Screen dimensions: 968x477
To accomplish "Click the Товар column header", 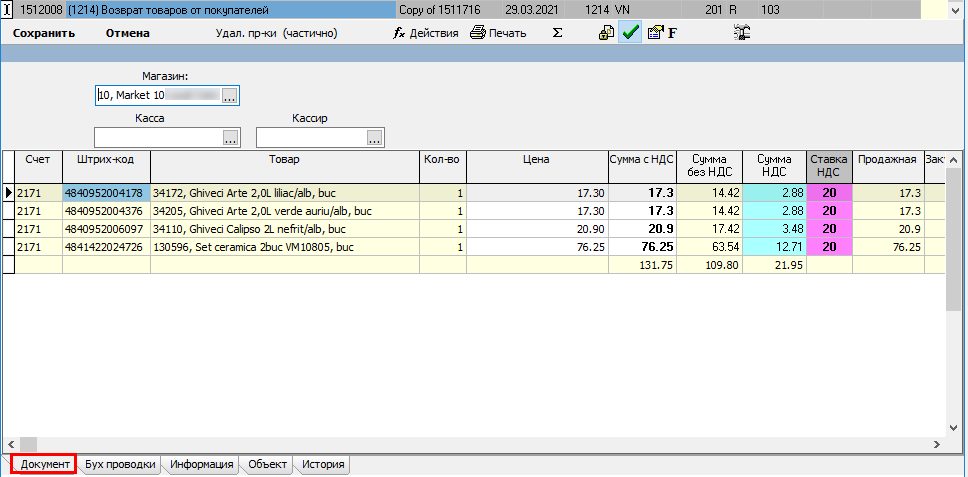I will [285, 167].
